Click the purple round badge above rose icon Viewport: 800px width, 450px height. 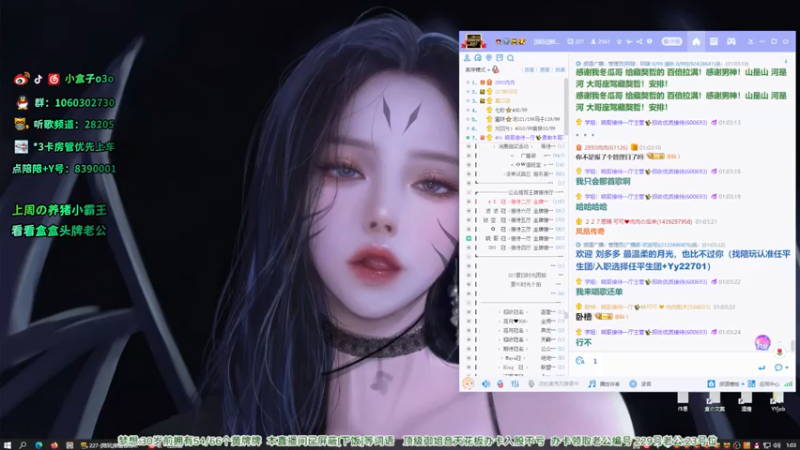[x=763, y=342]
